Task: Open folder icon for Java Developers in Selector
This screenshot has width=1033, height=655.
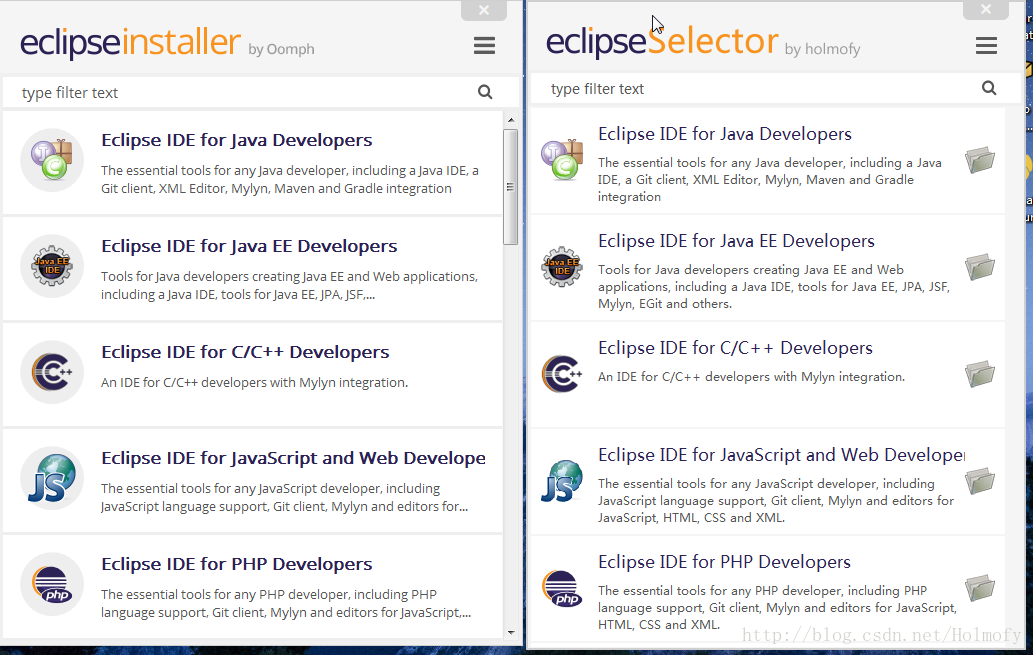Action: [980, 160]
